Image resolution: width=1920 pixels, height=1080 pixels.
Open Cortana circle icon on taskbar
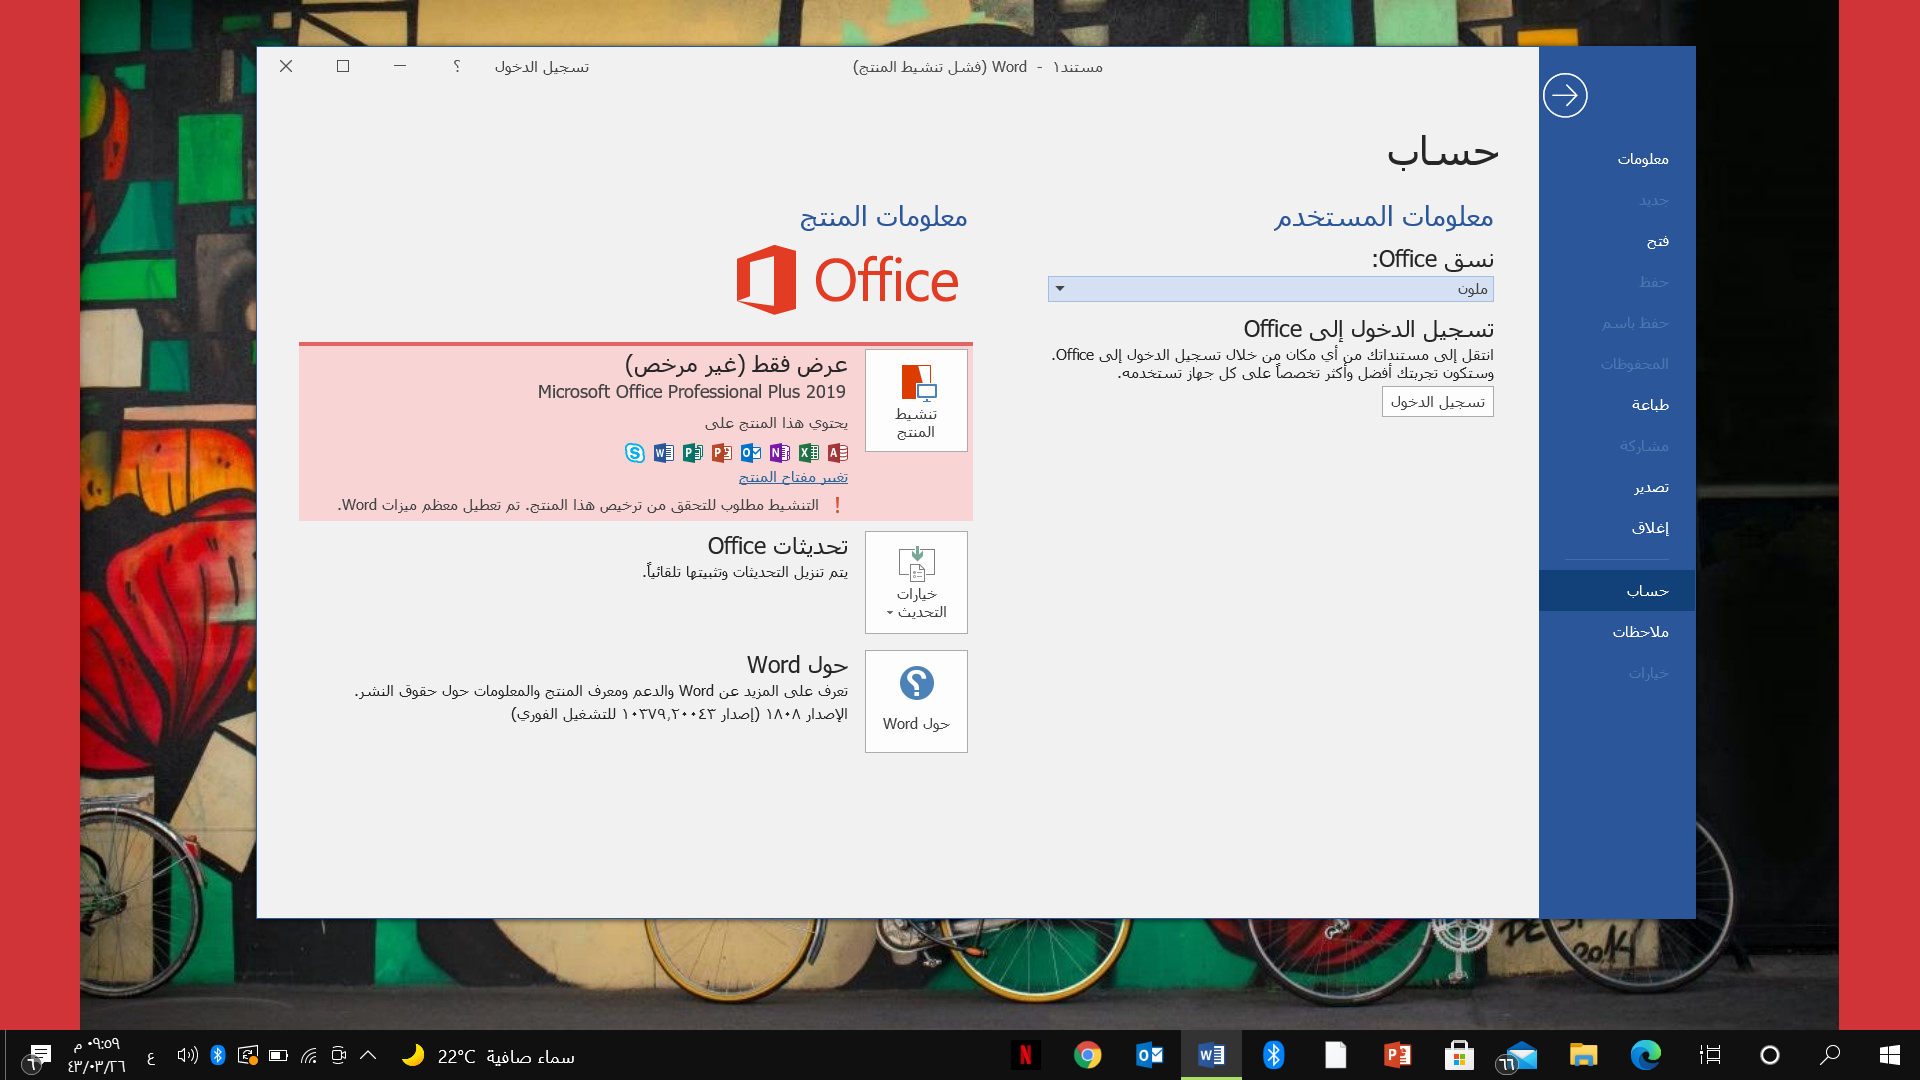[x=1770, y=1055]
